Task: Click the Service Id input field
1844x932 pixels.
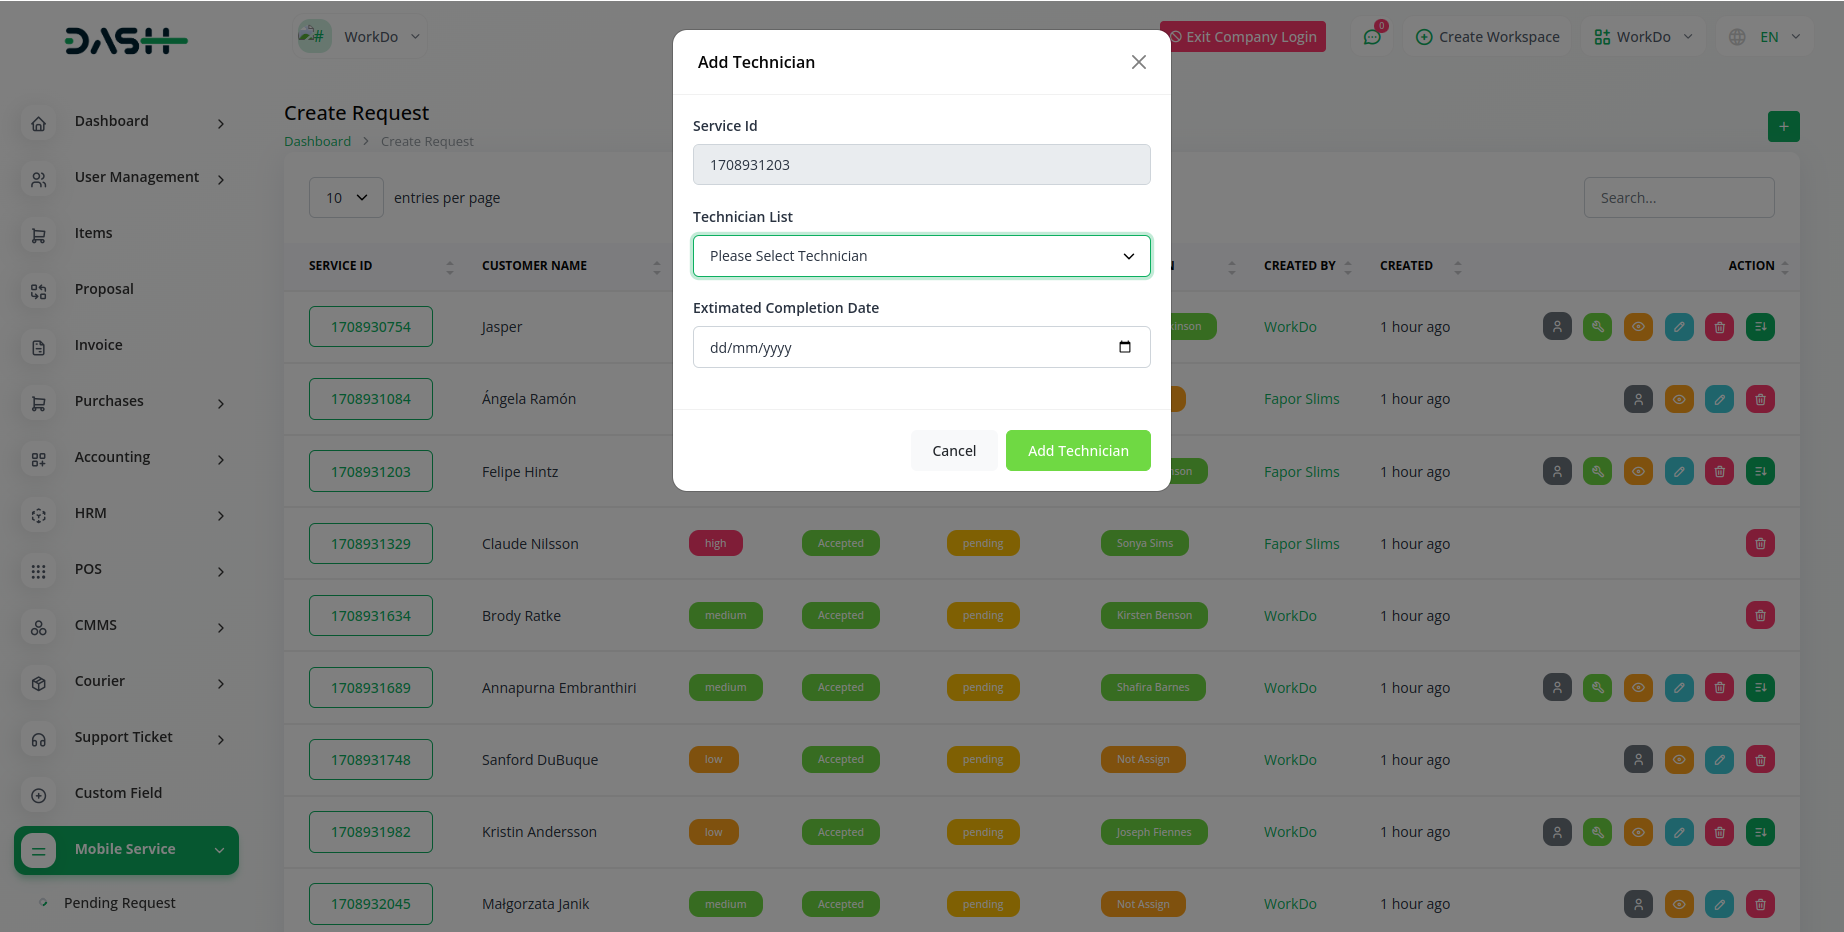Action: (921, 165)
